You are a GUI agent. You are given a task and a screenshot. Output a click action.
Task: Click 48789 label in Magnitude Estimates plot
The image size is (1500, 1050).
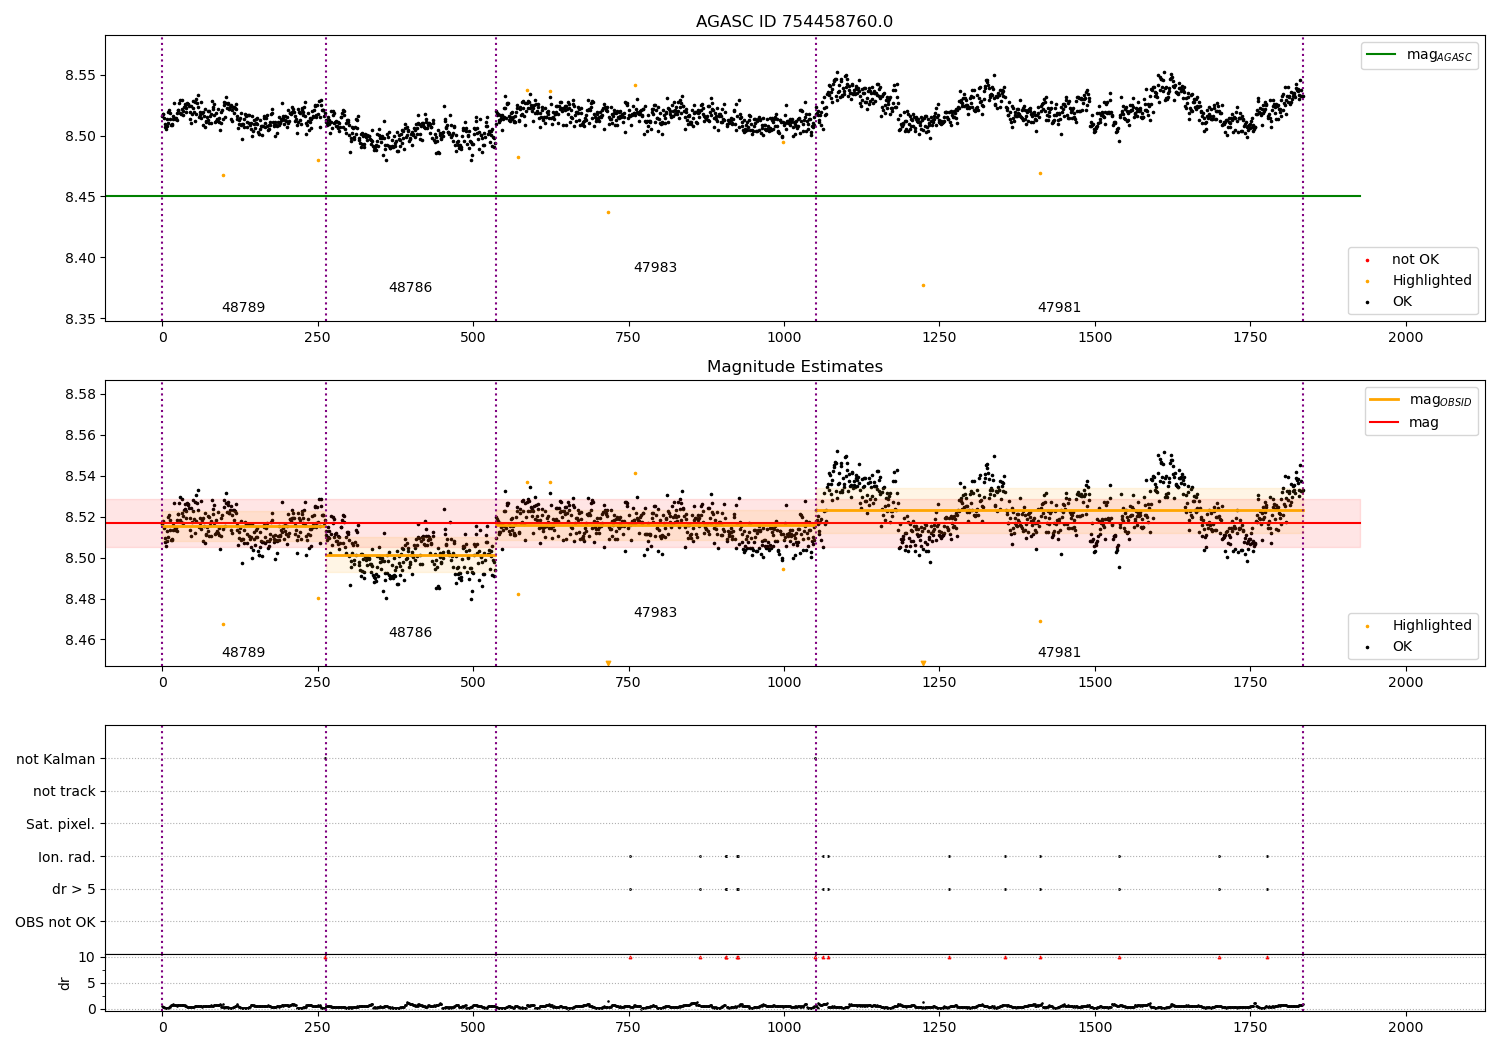(243, 653)
